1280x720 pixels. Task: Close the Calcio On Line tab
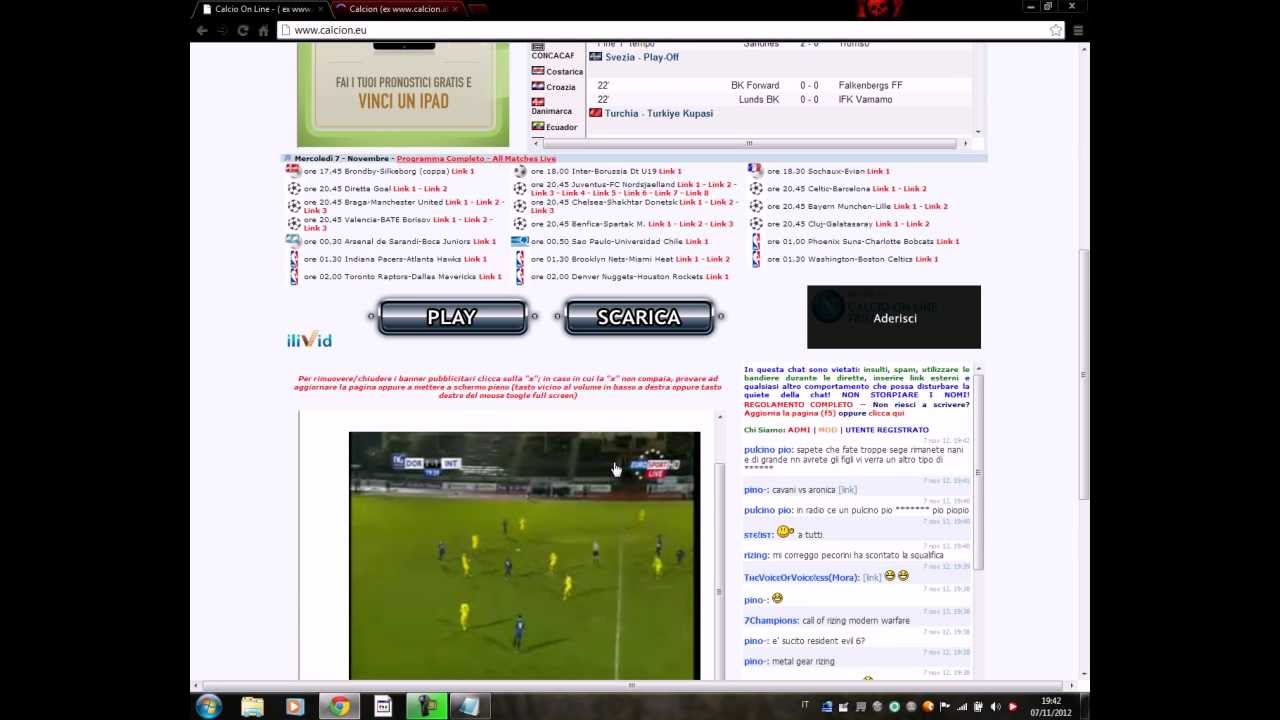321,9
